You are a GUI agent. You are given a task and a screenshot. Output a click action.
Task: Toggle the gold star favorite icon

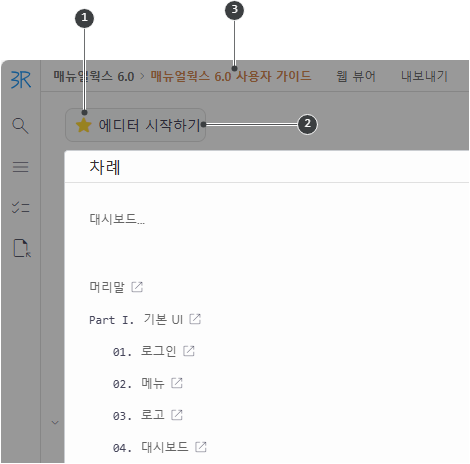point(83,125)
